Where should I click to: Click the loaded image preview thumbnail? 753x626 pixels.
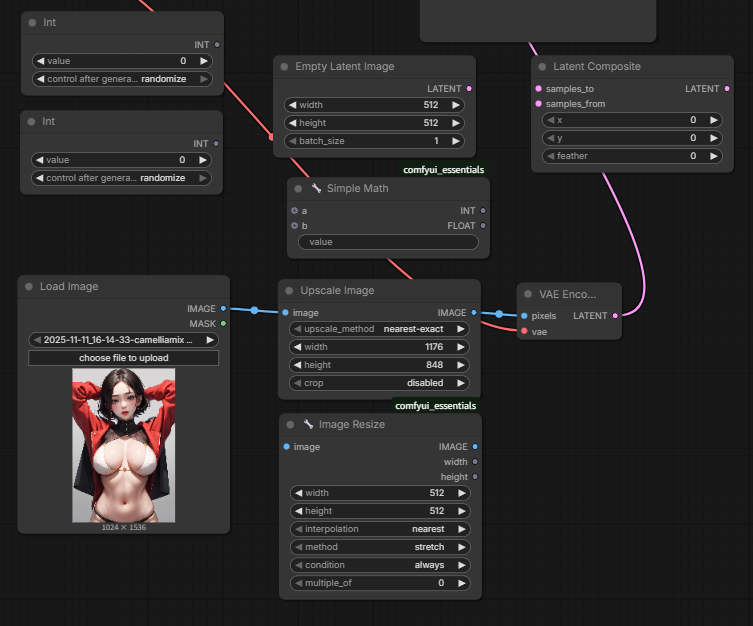pyautogui.click(x=123, y=444)
